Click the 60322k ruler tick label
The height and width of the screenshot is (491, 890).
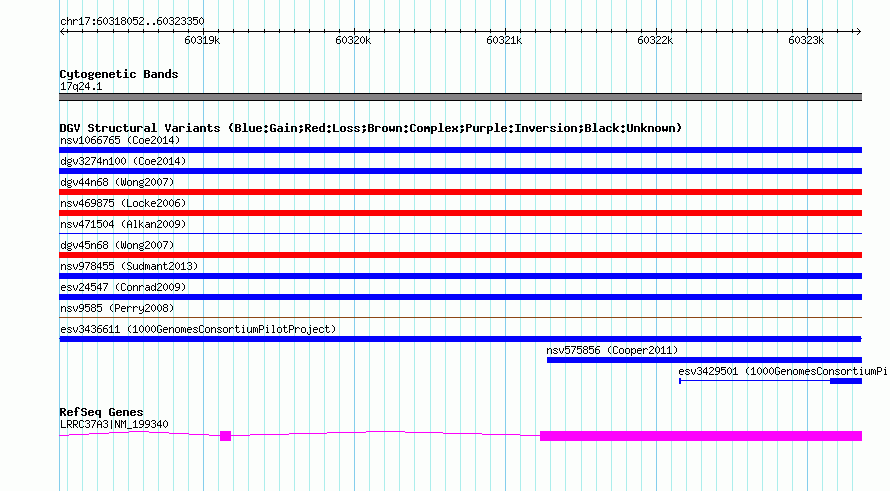[655, 40]
